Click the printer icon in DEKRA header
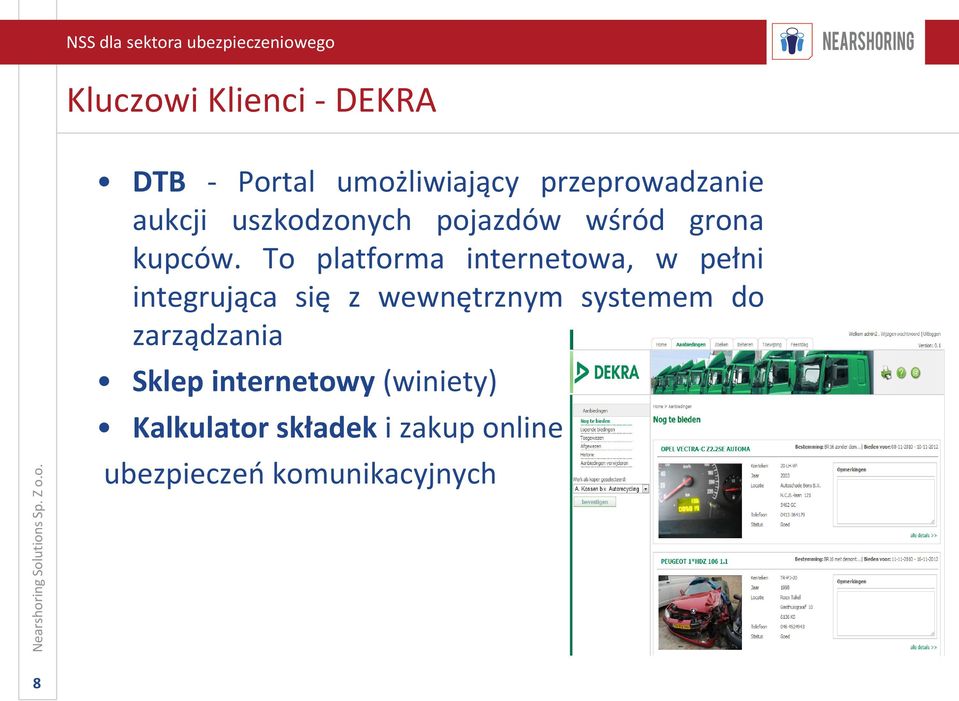959x701 pixels. 886,373
